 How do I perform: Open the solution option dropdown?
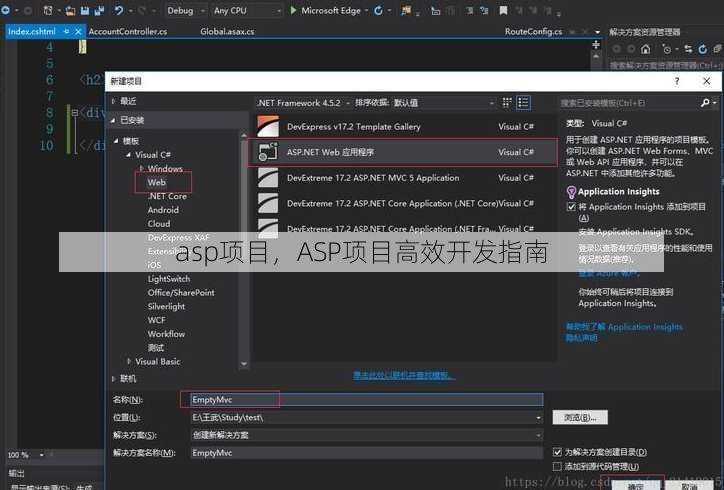point(538,435)
